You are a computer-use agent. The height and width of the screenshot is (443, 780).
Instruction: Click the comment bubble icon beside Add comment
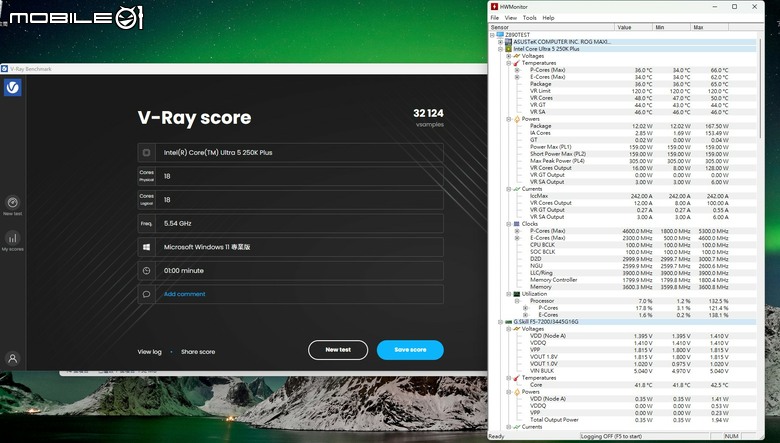point(146,294)
